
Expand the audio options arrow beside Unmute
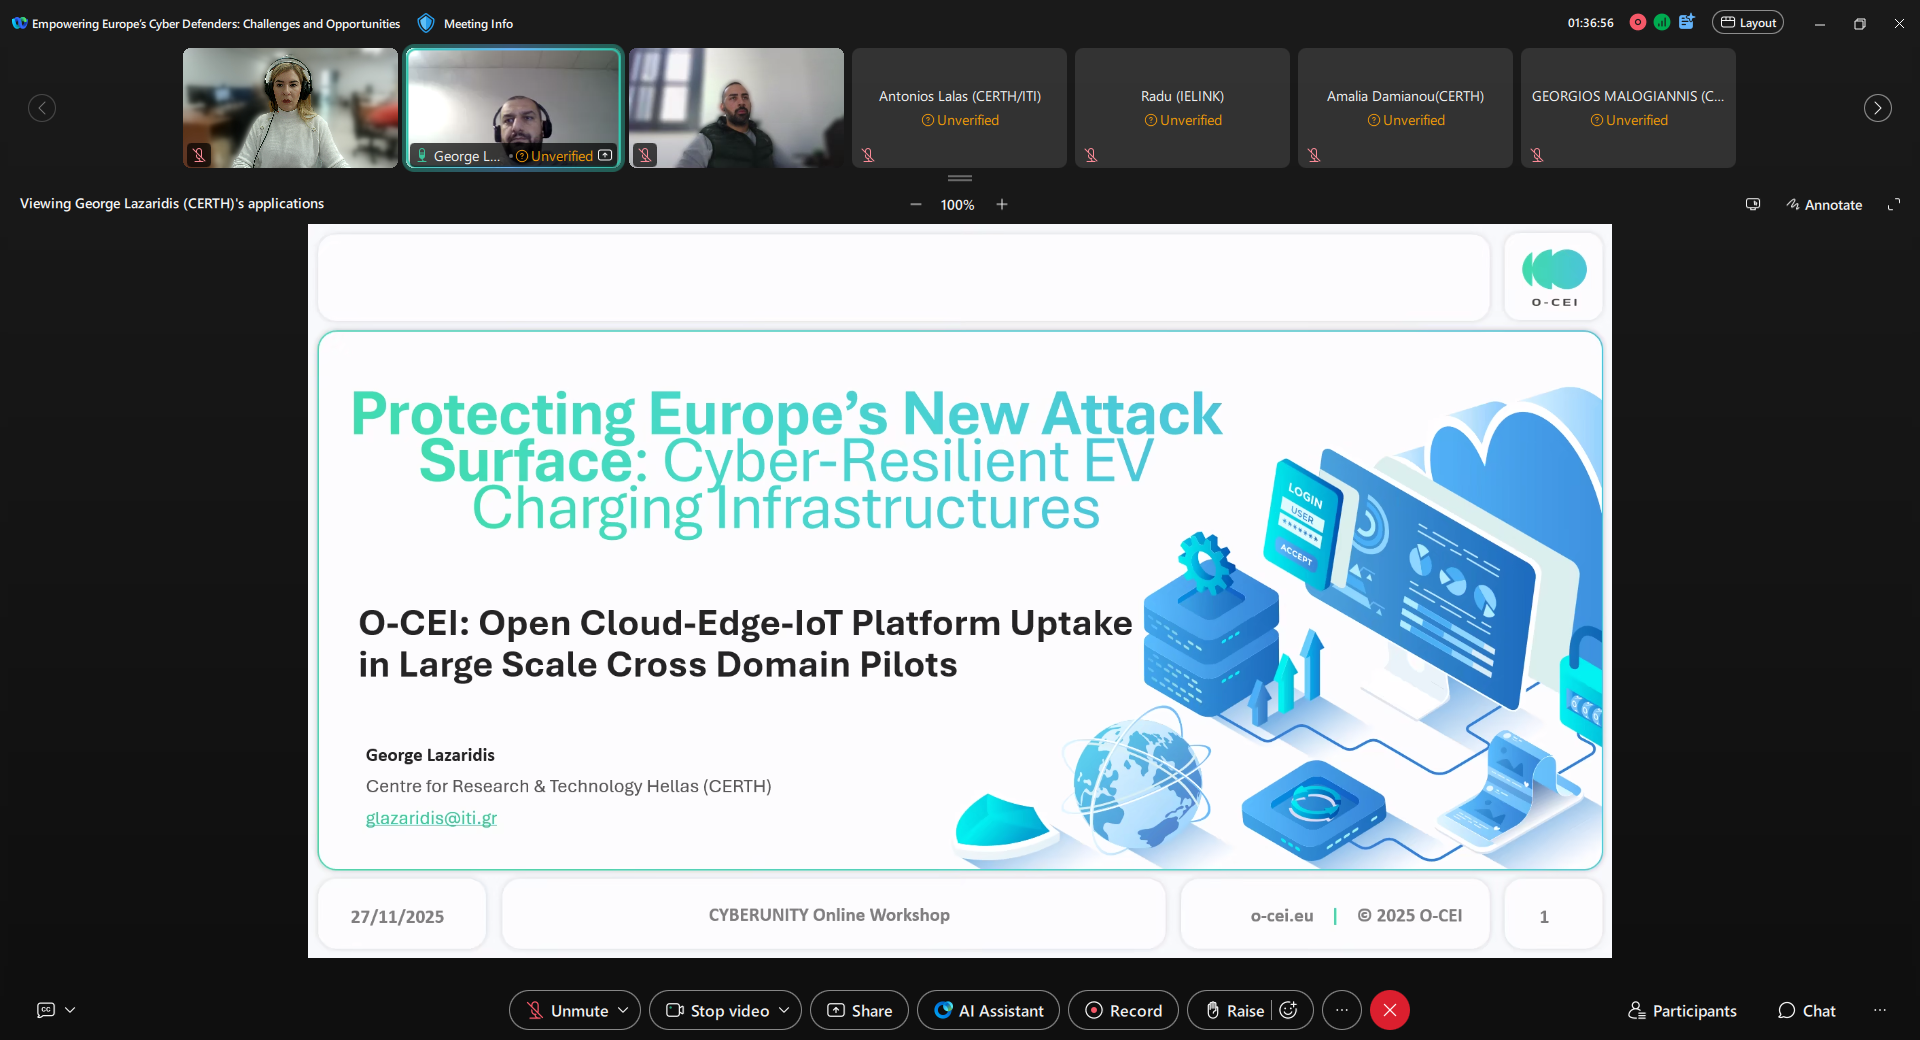coord(623,1010)
